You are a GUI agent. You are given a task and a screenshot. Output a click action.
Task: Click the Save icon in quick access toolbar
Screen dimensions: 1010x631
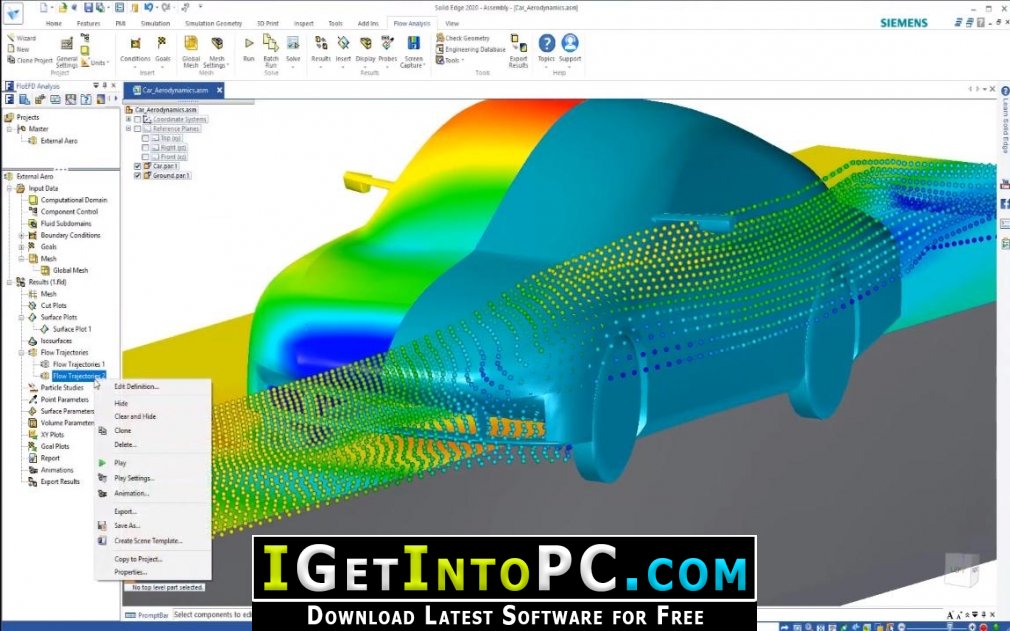tap(88, 8)
